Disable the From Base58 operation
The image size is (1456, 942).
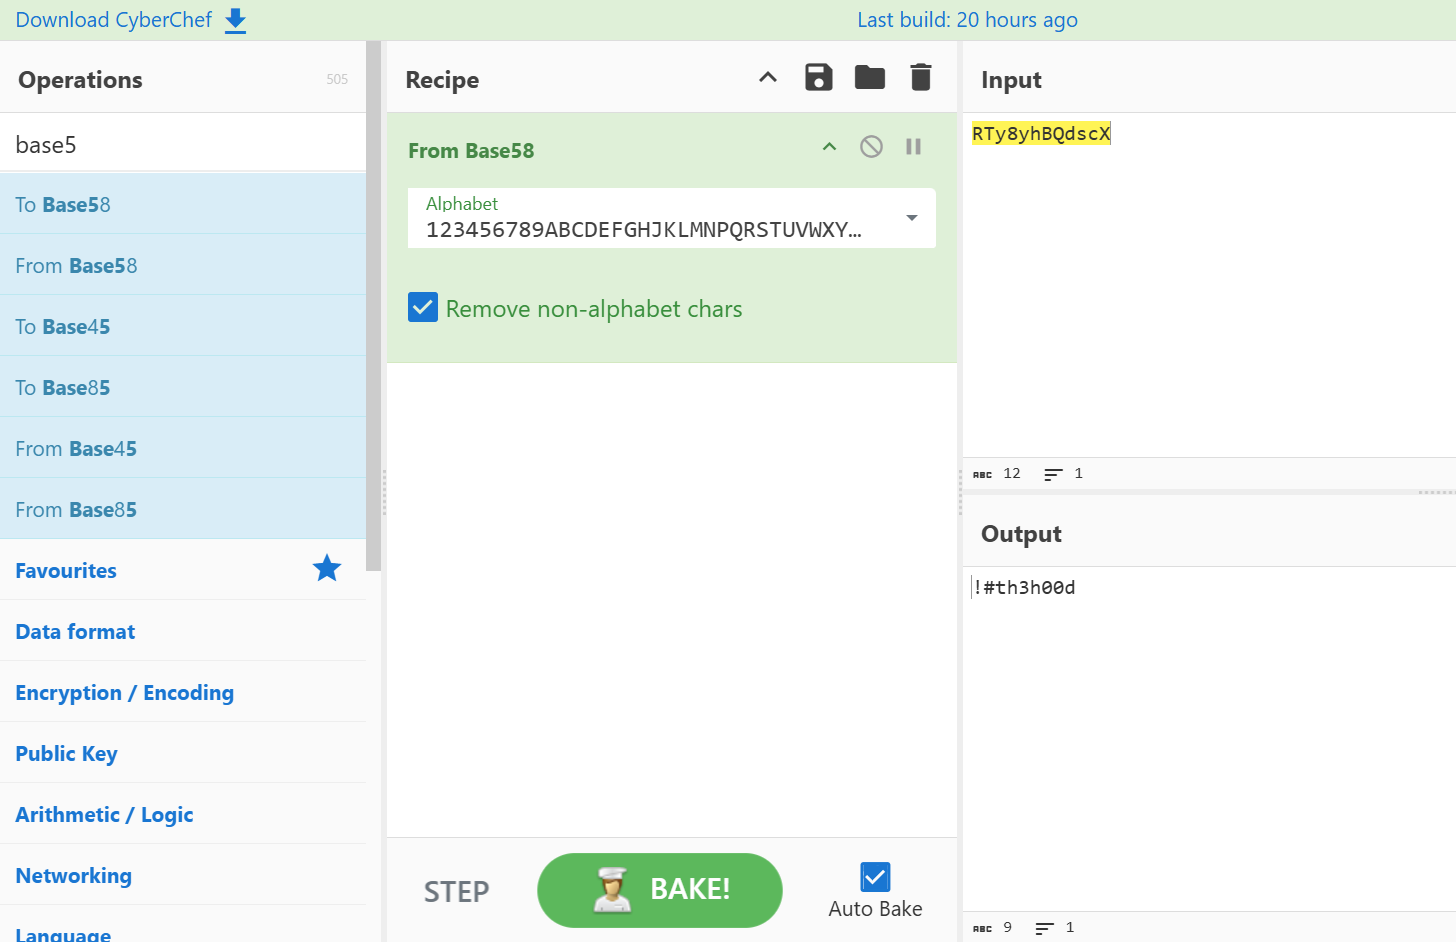872,147
